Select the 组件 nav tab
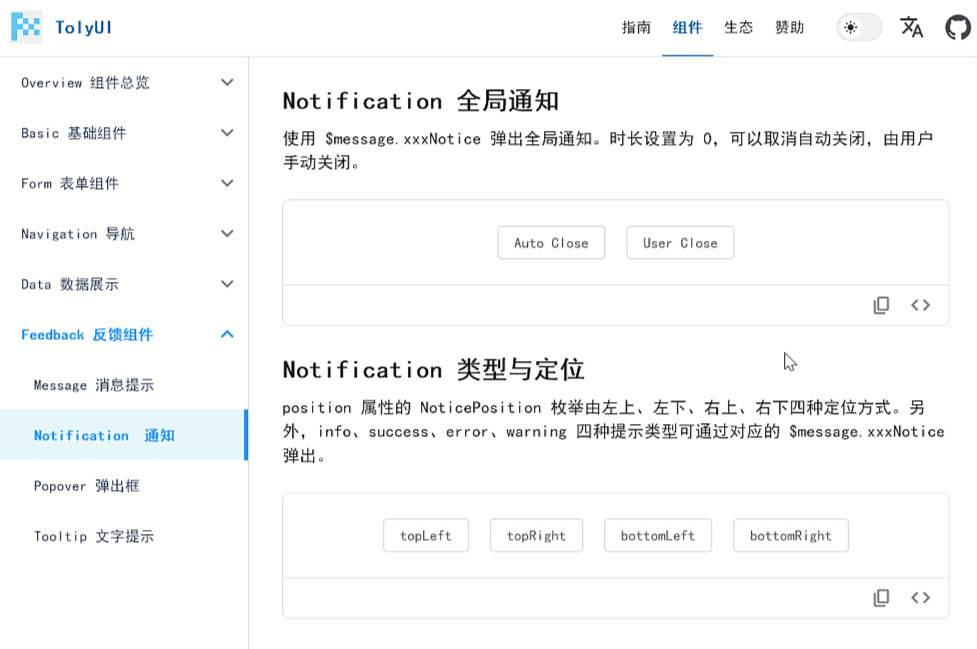 687,27
